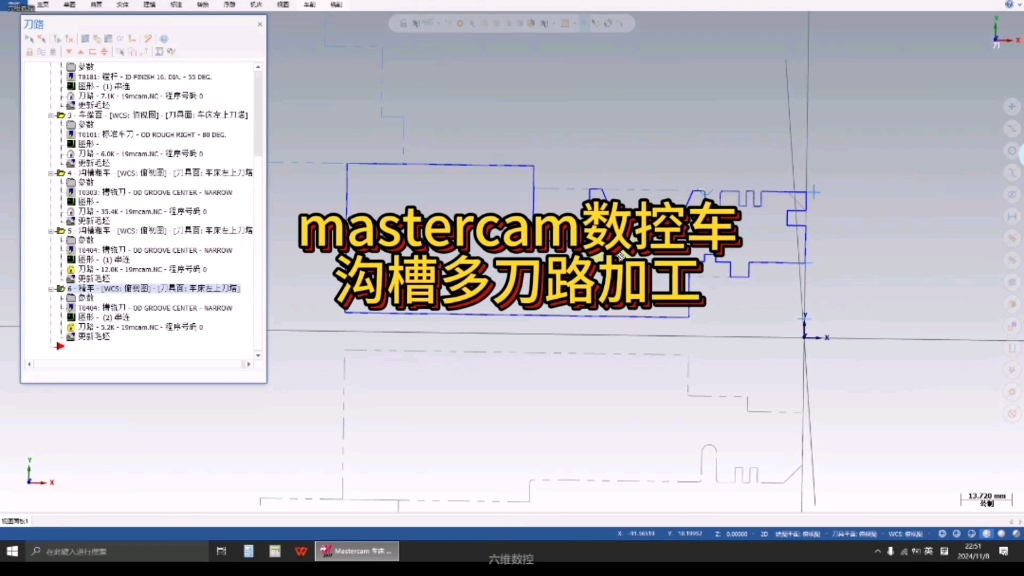Screen dimensions: 1024x576
Task: Click the delete all operations wand icon
Action: point(148,39)
